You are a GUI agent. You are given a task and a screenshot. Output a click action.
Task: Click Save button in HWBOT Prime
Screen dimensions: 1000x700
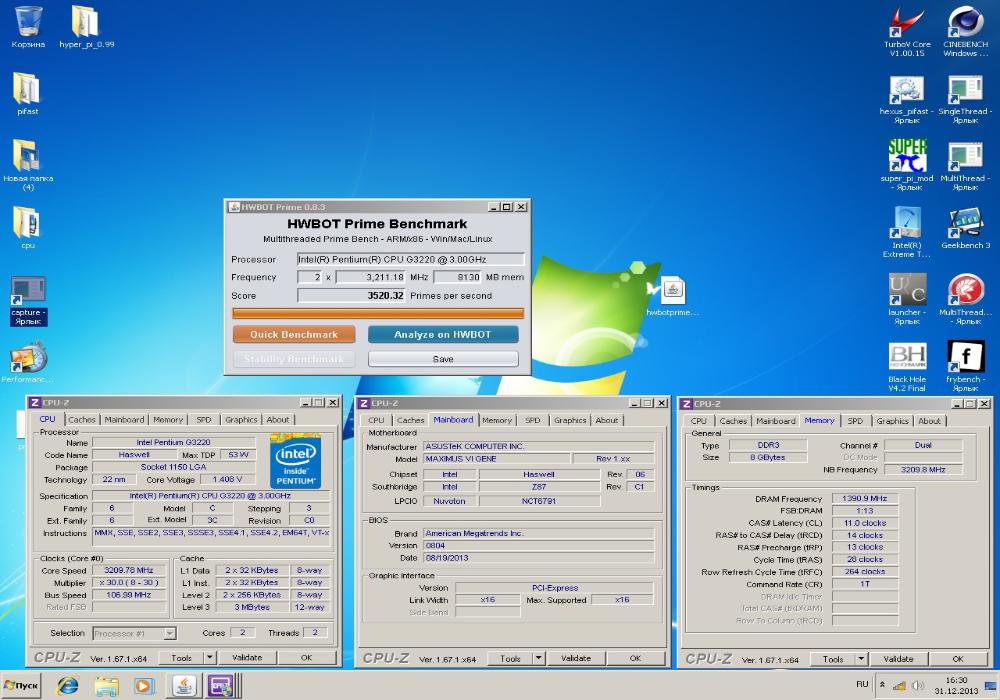coord(443,359)
